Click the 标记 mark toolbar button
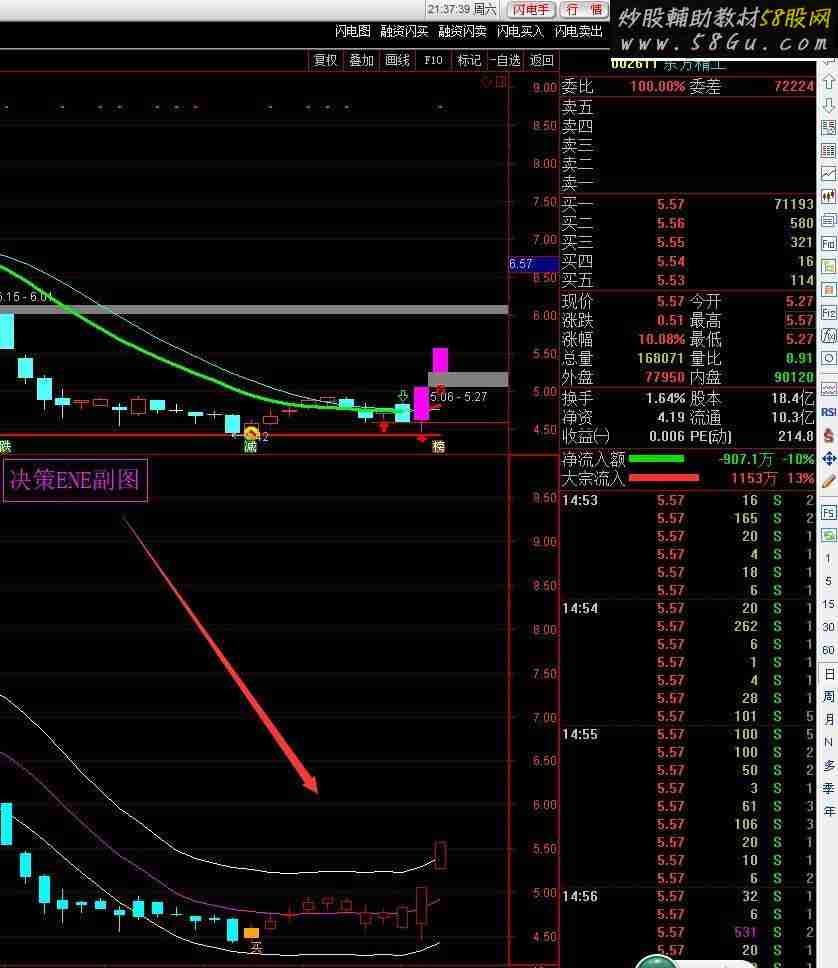The image size is (838, 968). (469, 60)
